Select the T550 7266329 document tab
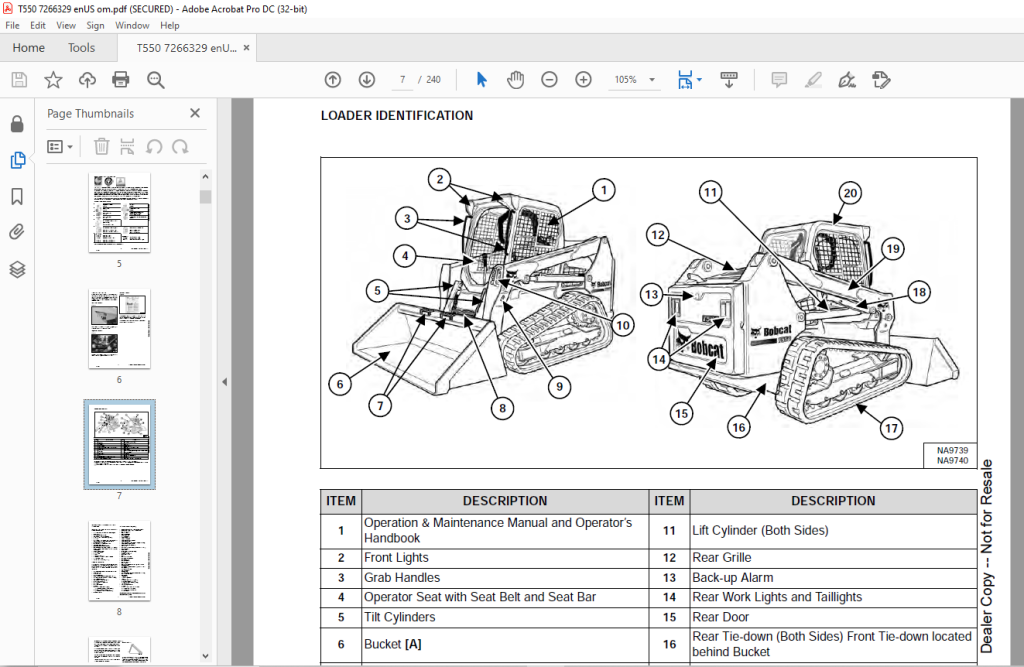Viewport: 1024px width, 667px height. point(186,48)
